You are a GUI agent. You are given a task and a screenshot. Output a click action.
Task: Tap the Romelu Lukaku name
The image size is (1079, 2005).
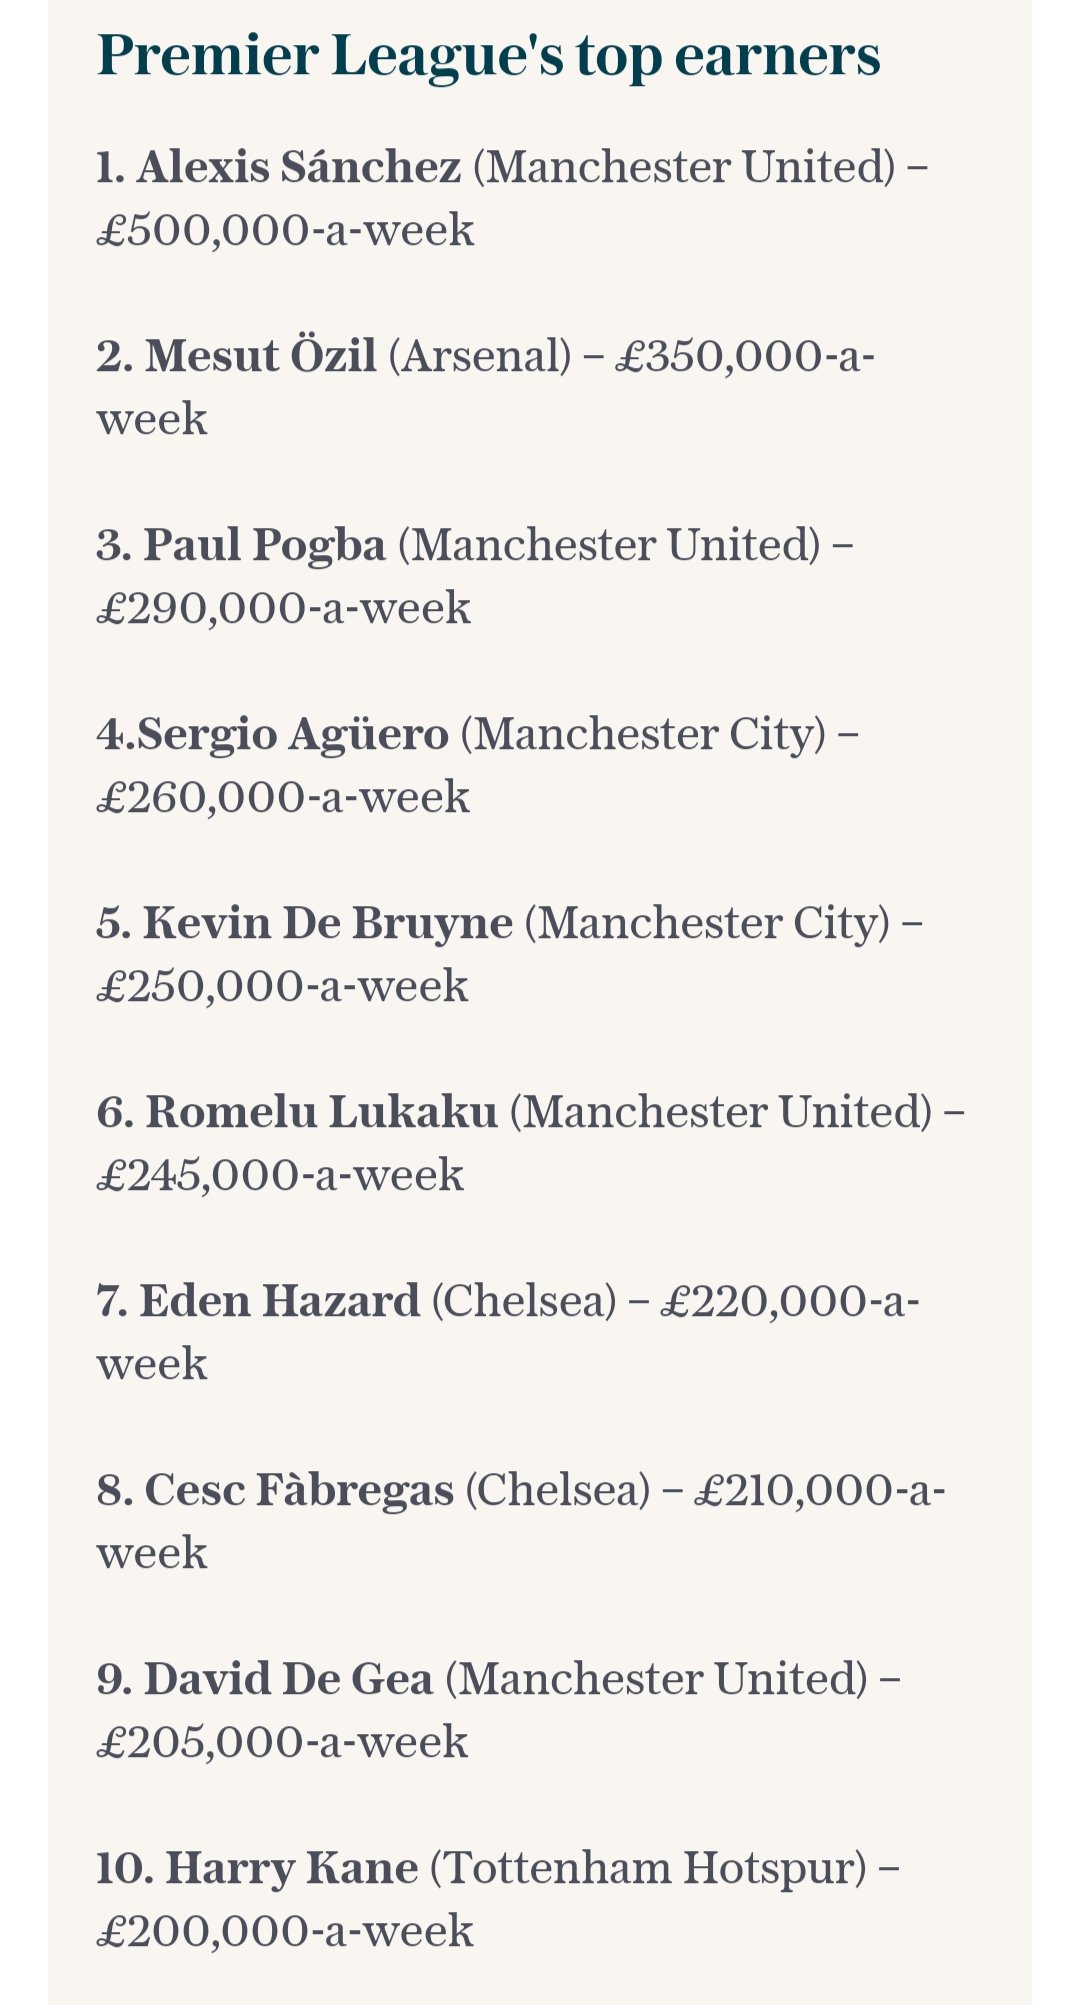click(321, 1112)
